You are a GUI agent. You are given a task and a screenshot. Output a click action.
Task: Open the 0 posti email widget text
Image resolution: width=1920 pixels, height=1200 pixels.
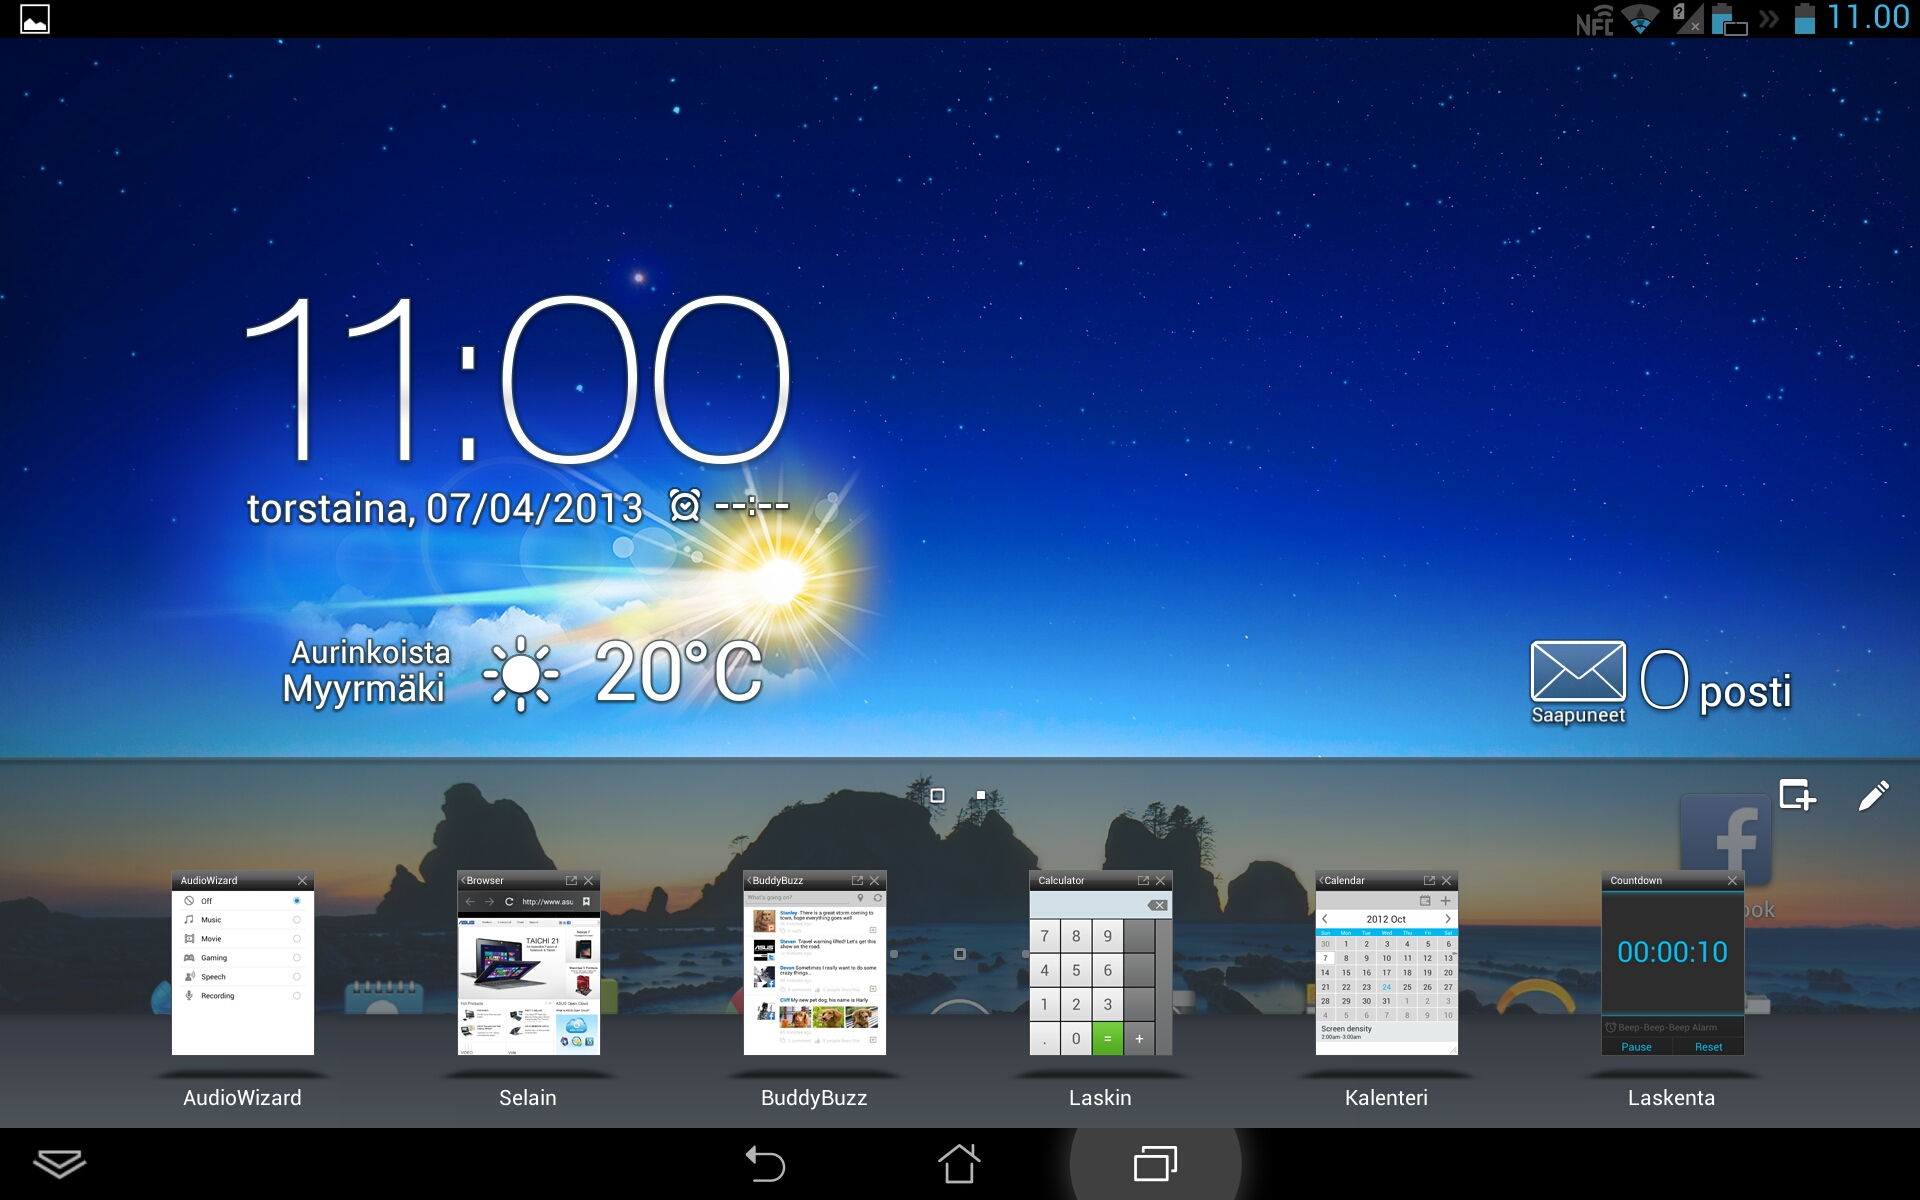tap(1716, 683)
